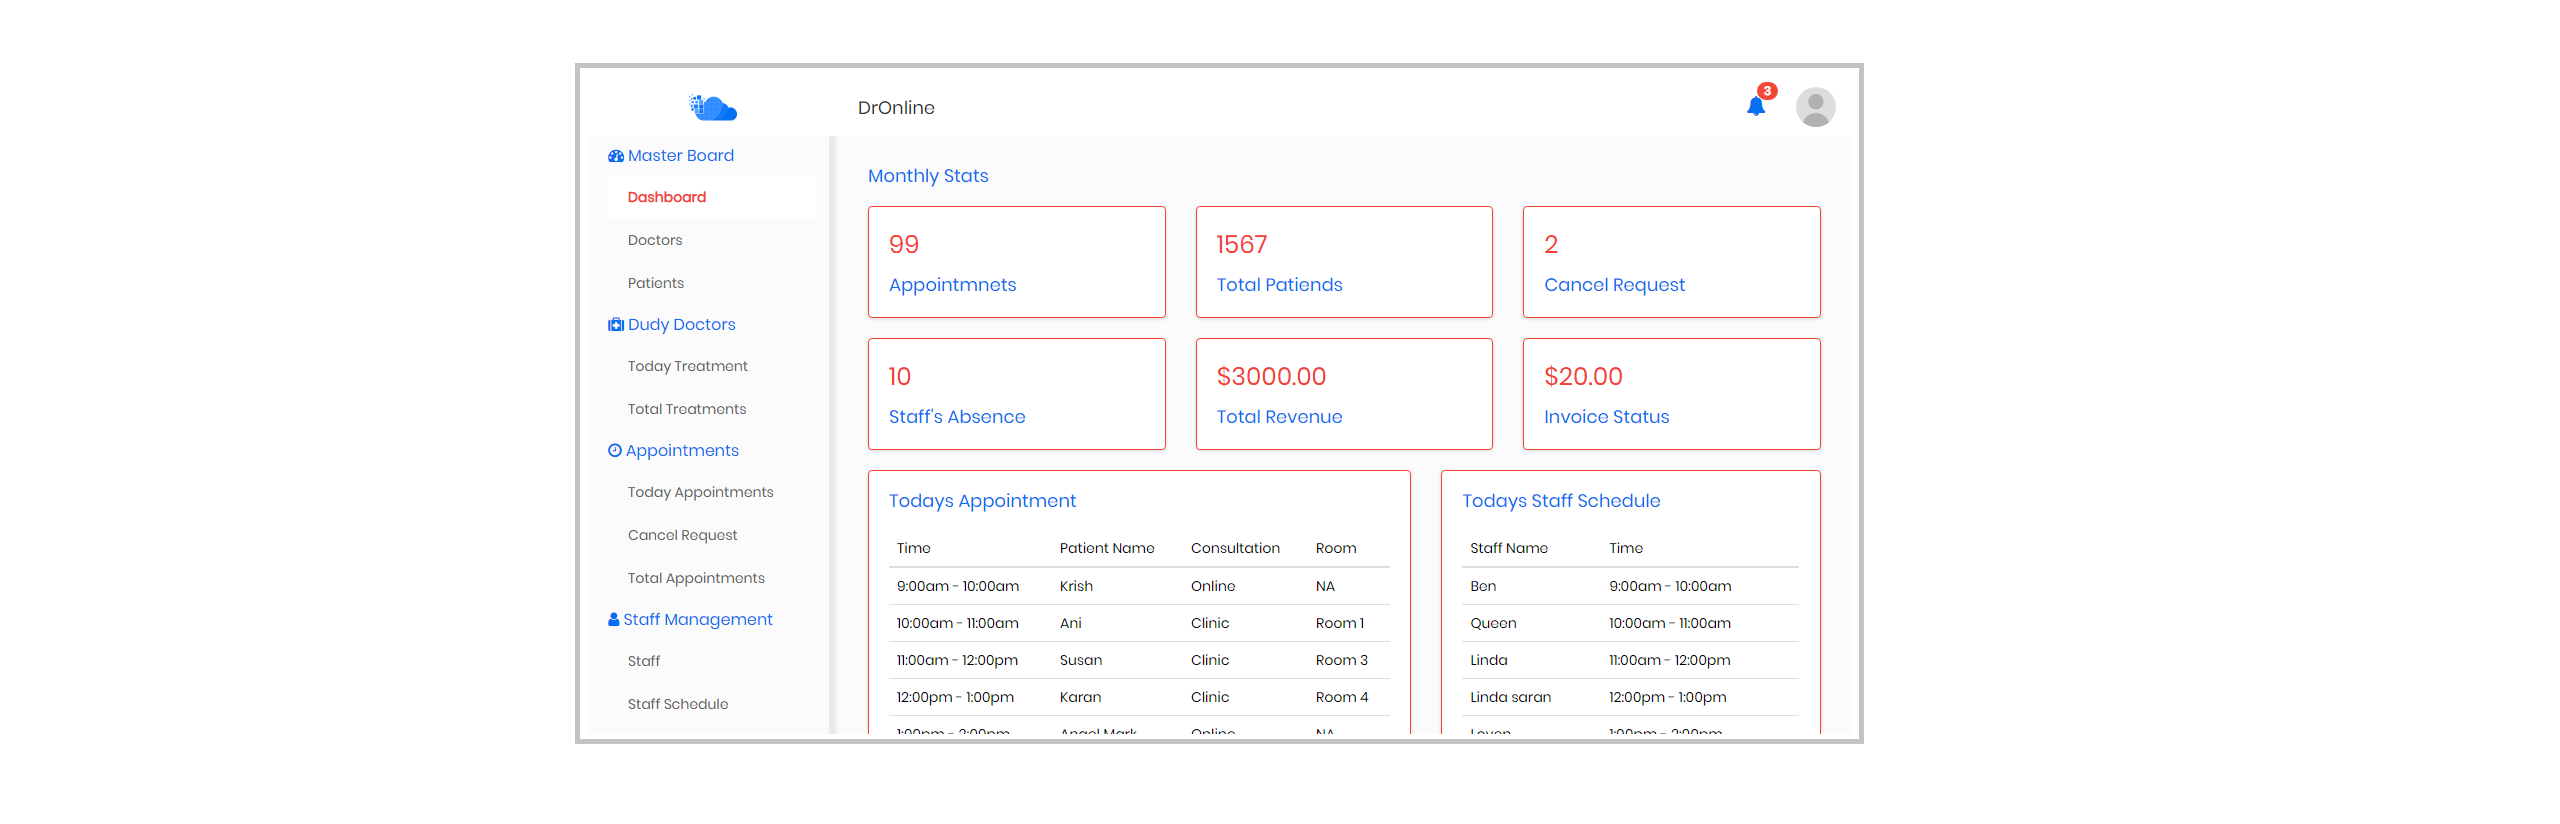Click Queen's 10:00am - 11:00am time cell

coord(1670,623)
